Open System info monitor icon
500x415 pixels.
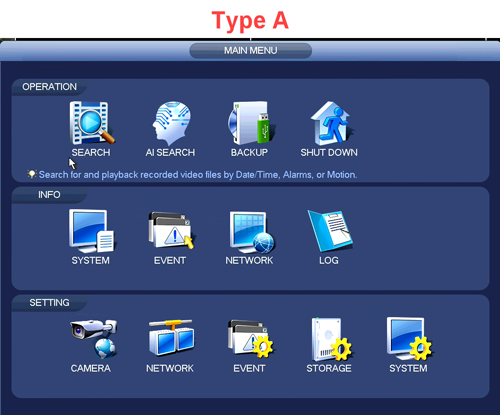point(91,231)
